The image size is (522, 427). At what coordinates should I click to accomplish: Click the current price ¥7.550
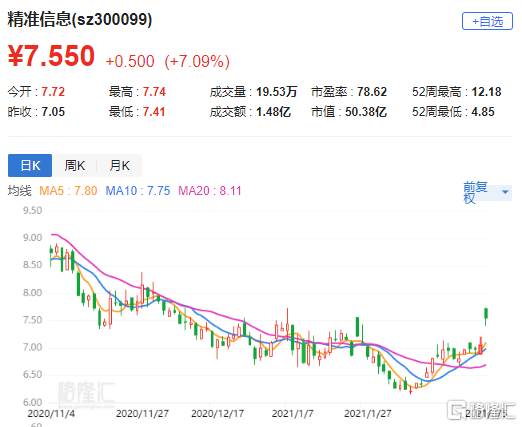pos(51,56)
